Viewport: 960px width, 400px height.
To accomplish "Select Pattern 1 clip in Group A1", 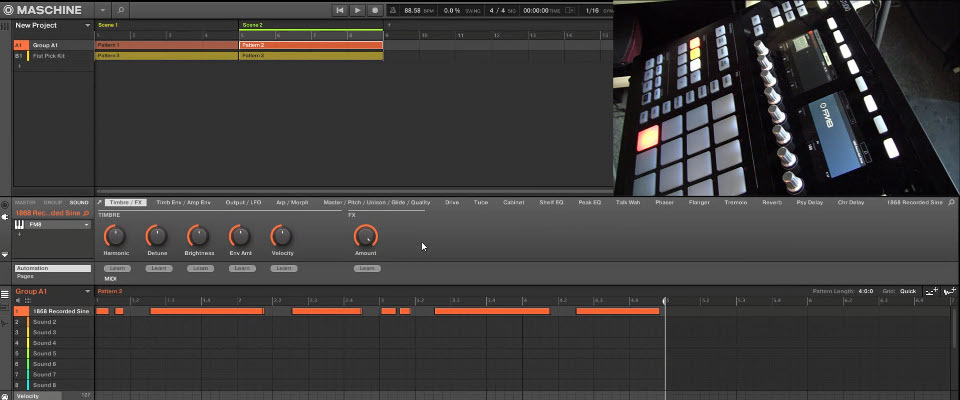I will (x=167, y=45).
